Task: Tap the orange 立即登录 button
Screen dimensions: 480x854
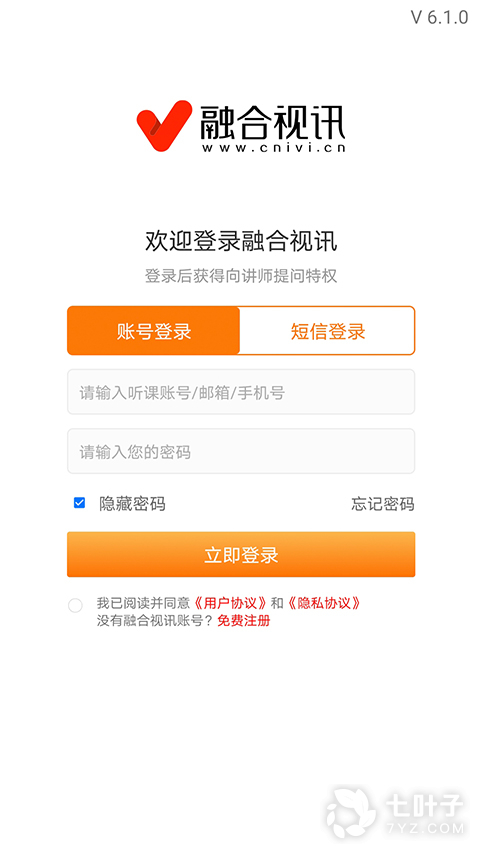Action: (241, 554)
